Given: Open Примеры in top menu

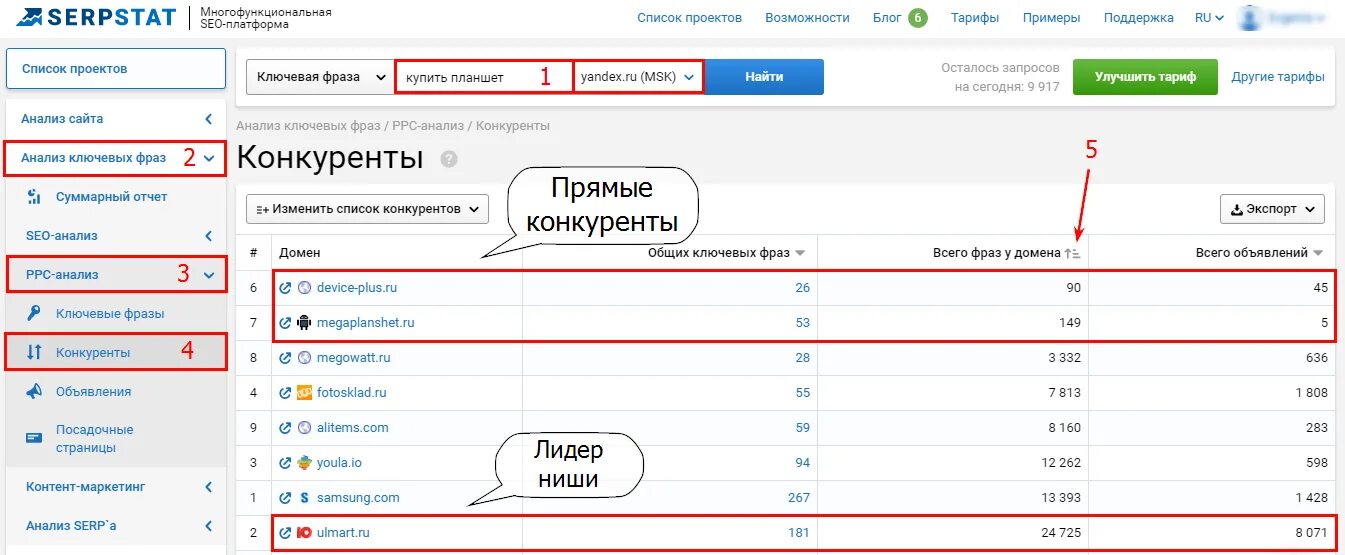Looking at the screenshot, I should point(1051,18).
